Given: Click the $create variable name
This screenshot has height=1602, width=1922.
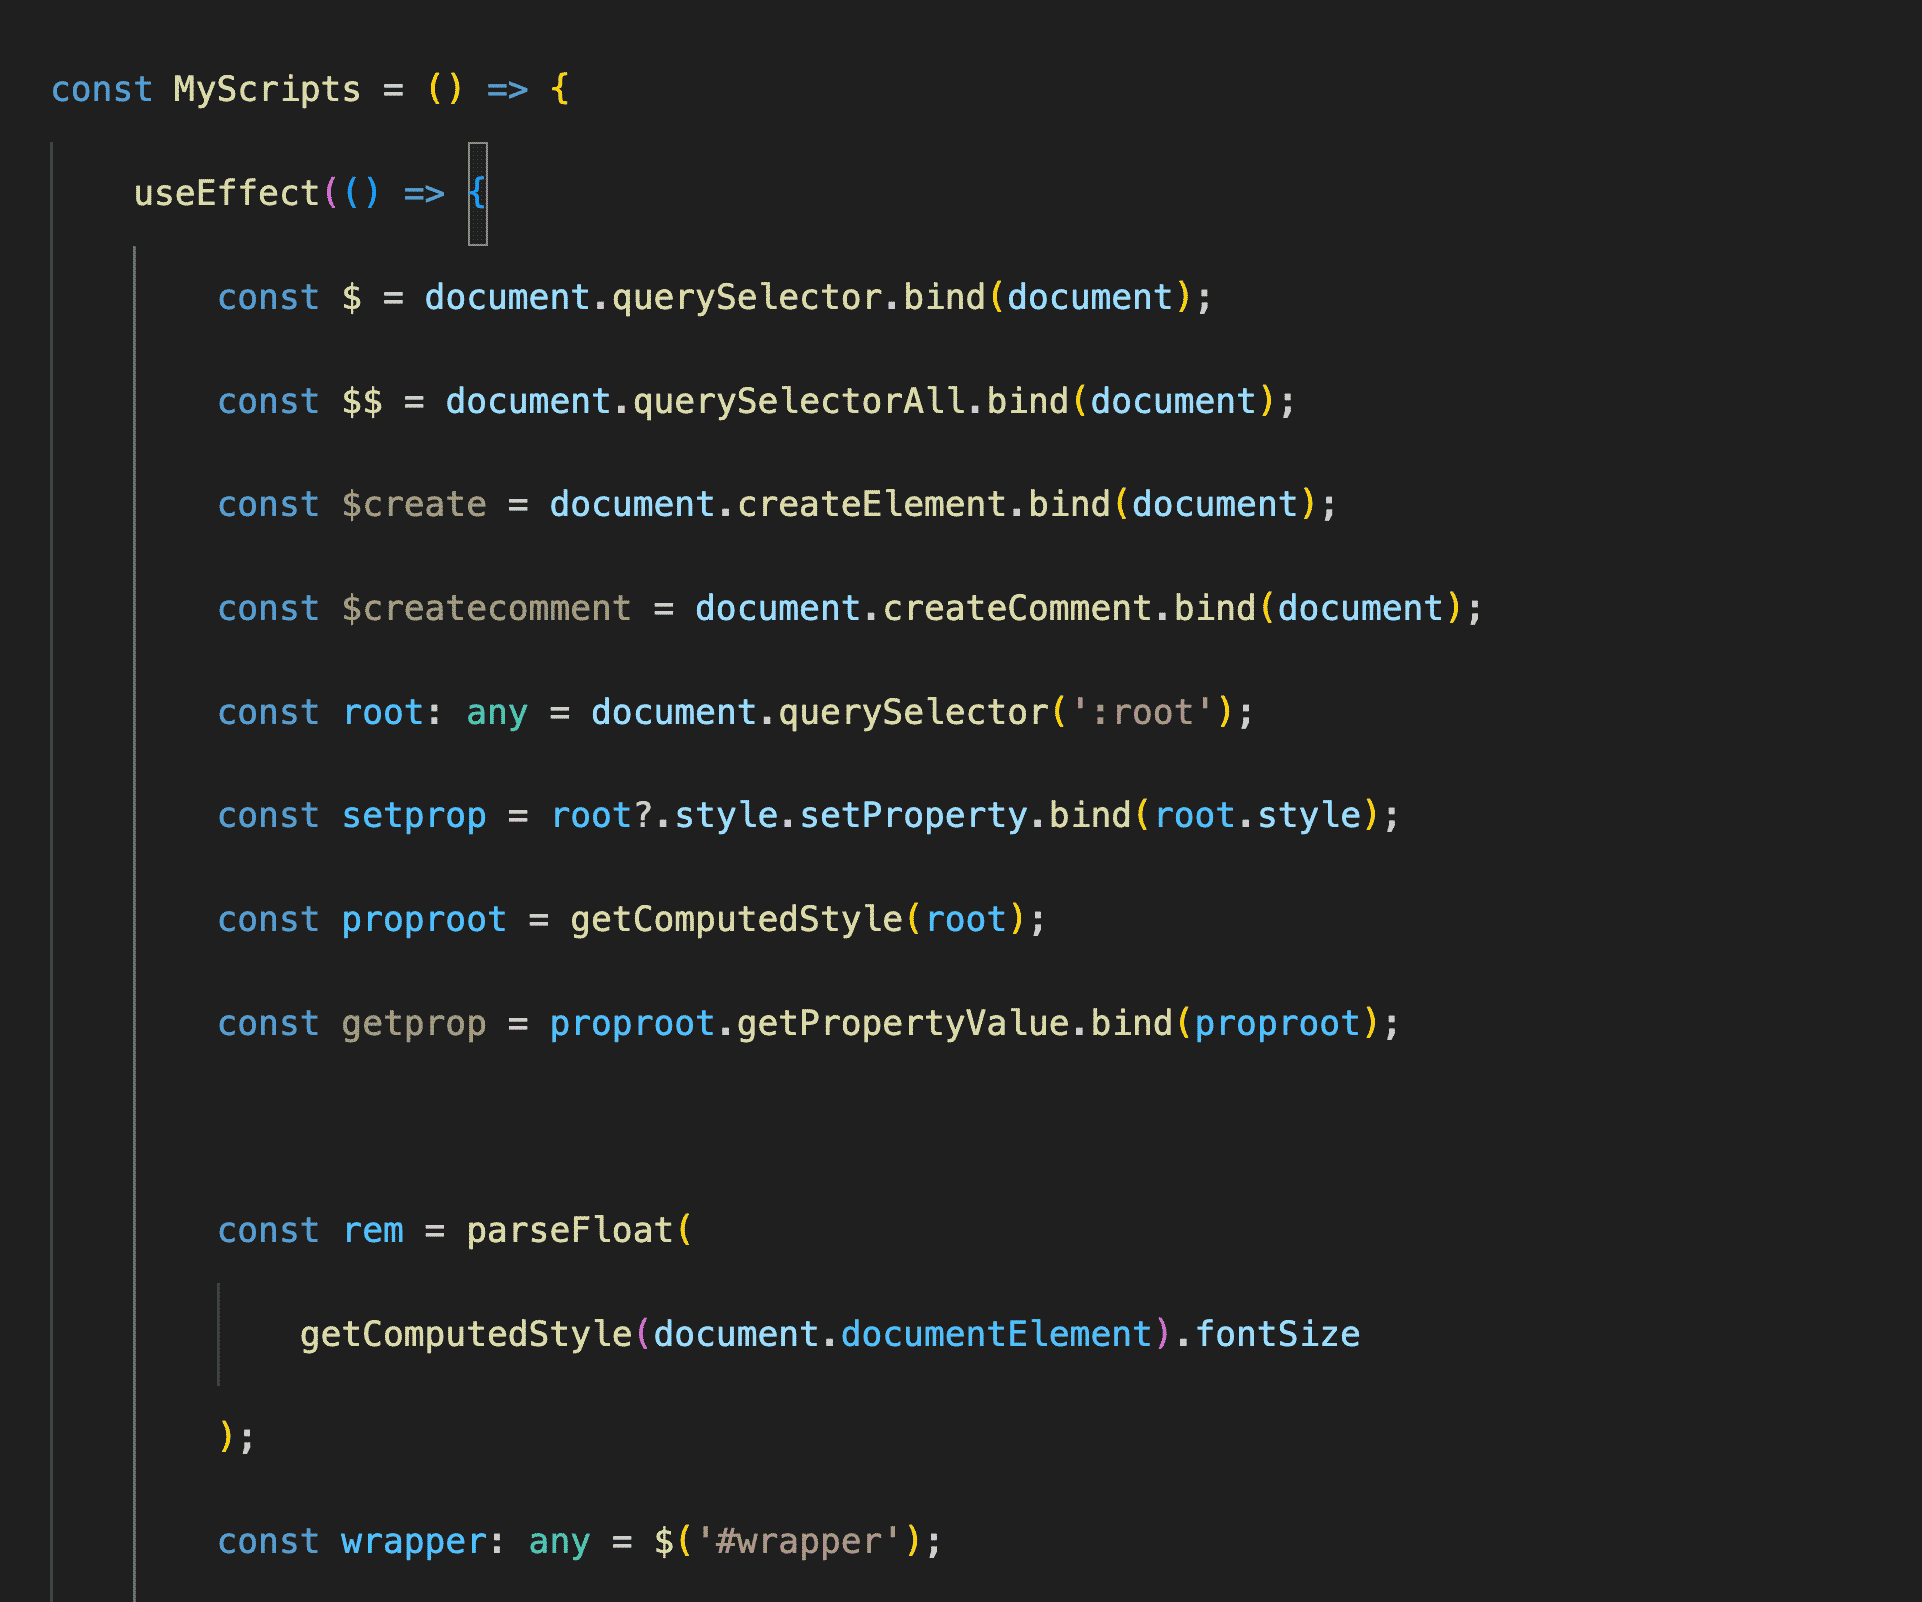Looking at the screenshot, I should tap(414, 504).
